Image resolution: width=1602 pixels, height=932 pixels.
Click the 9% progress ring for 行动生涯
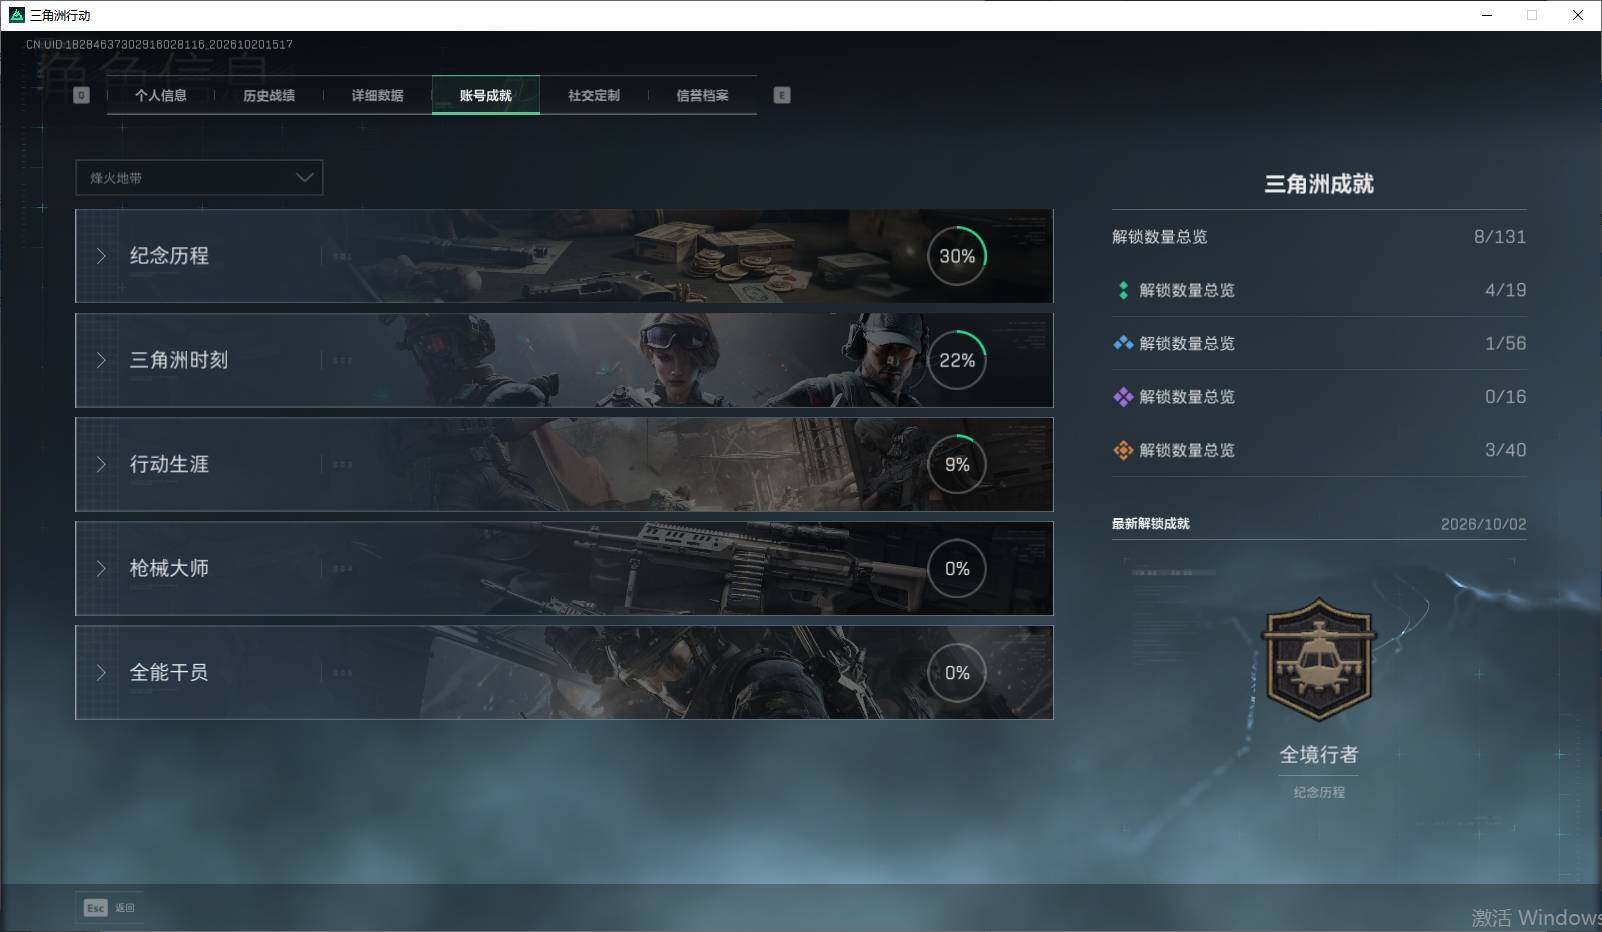pos(957,464)
